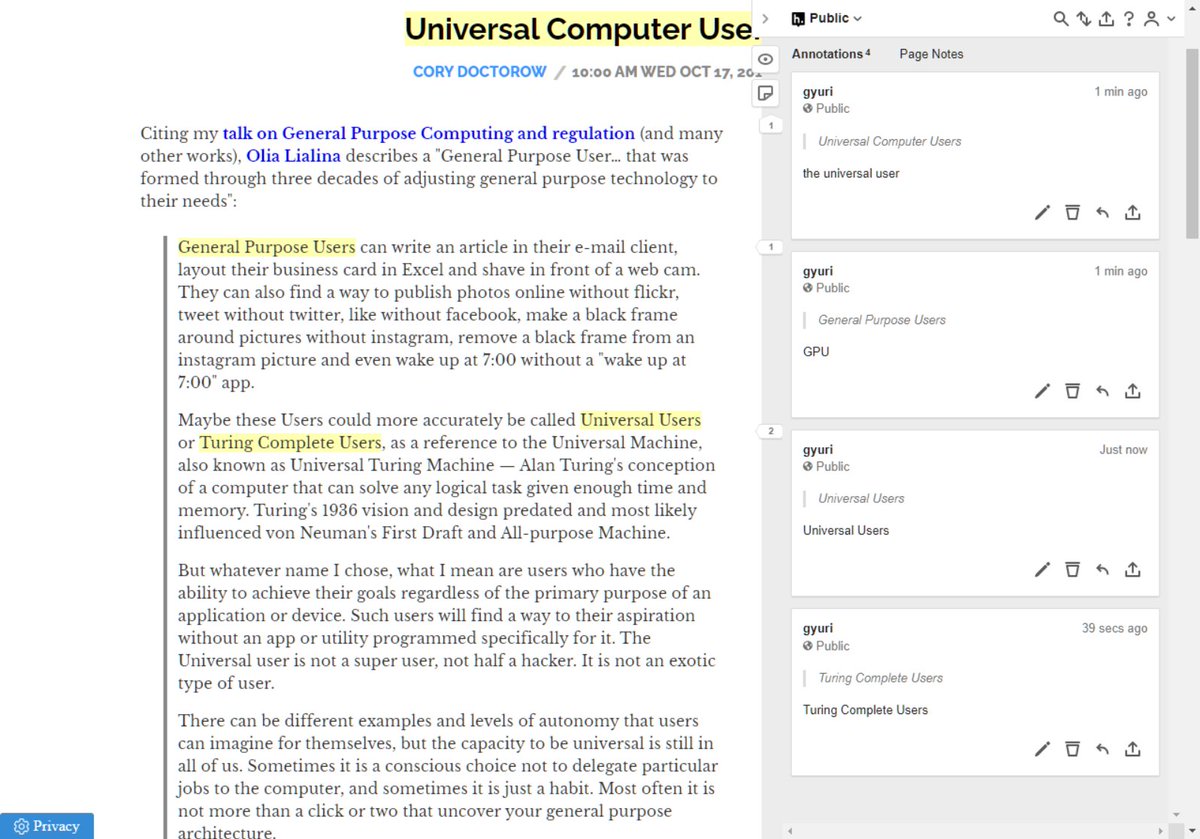This screenshot has height=839, width=1200.
Task: Create a new page note
Action: pyautogui.click(x=765, y=93)
